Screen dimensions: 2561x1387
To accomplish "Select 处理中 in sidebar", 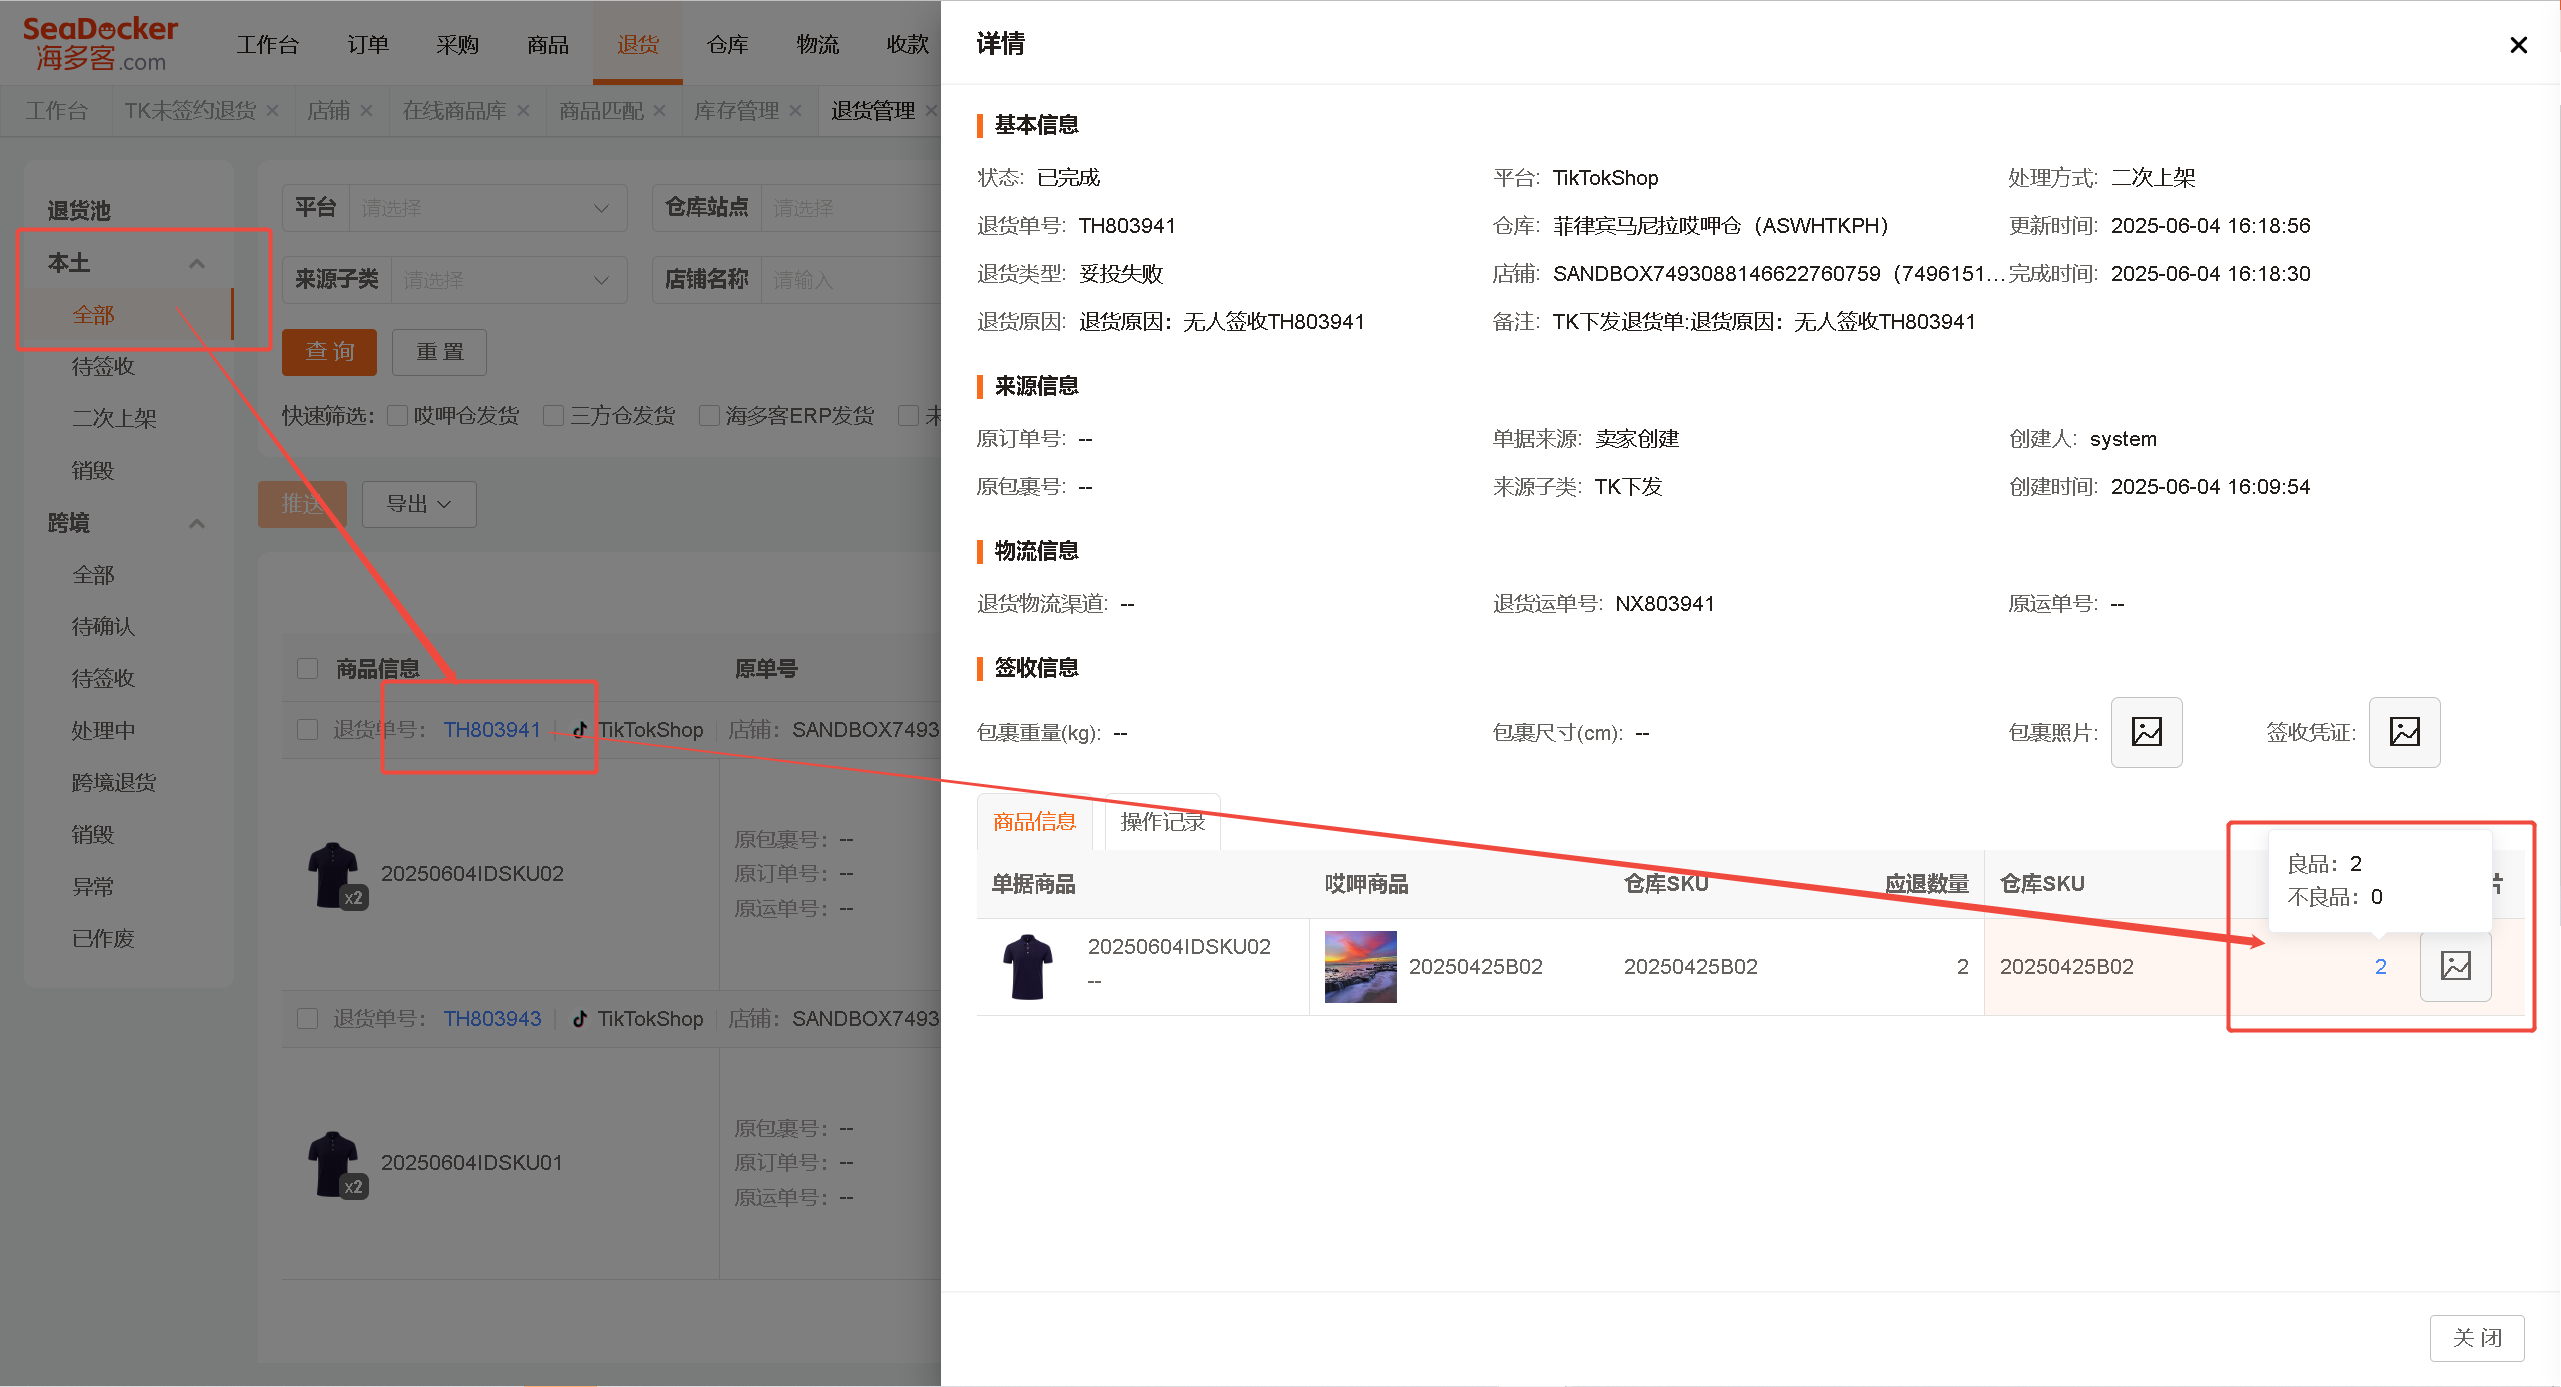I will pyautogui.click(x=103, y=731).
